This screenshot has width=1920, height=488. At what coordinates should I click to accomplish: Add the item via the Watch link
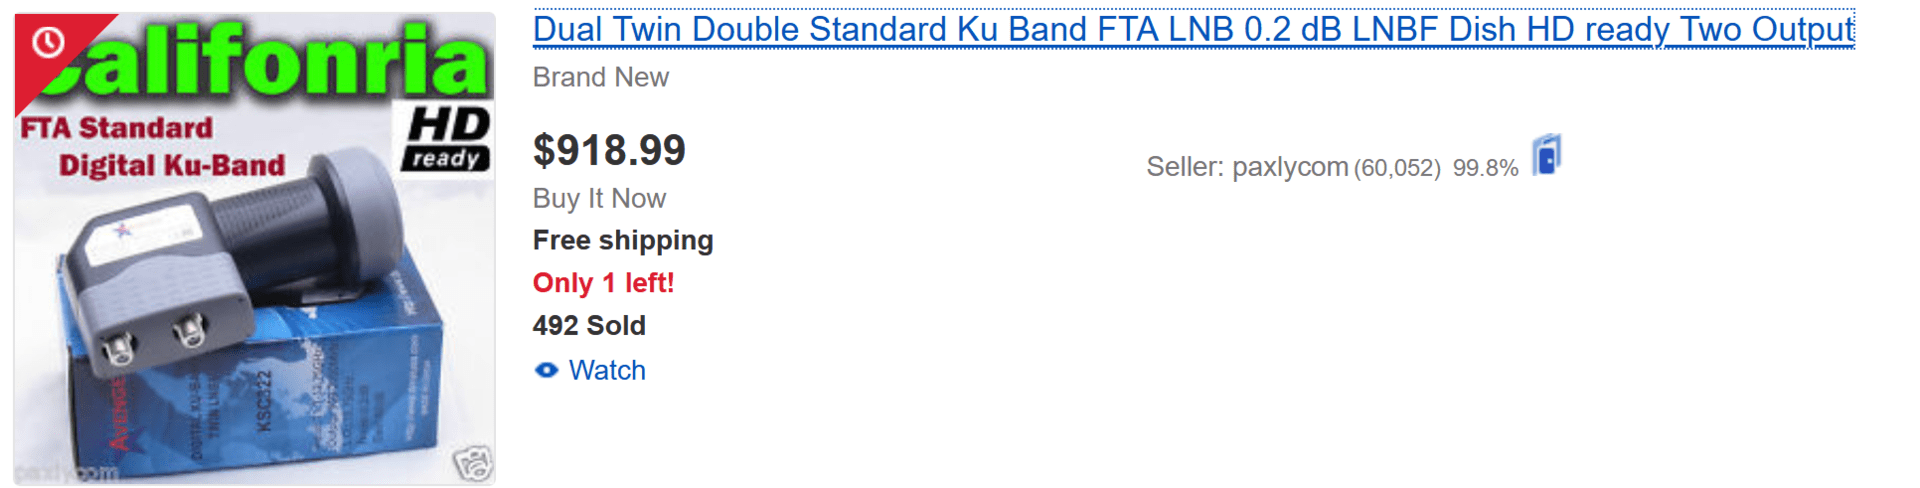pyautogui.click(x=607, y=371)
